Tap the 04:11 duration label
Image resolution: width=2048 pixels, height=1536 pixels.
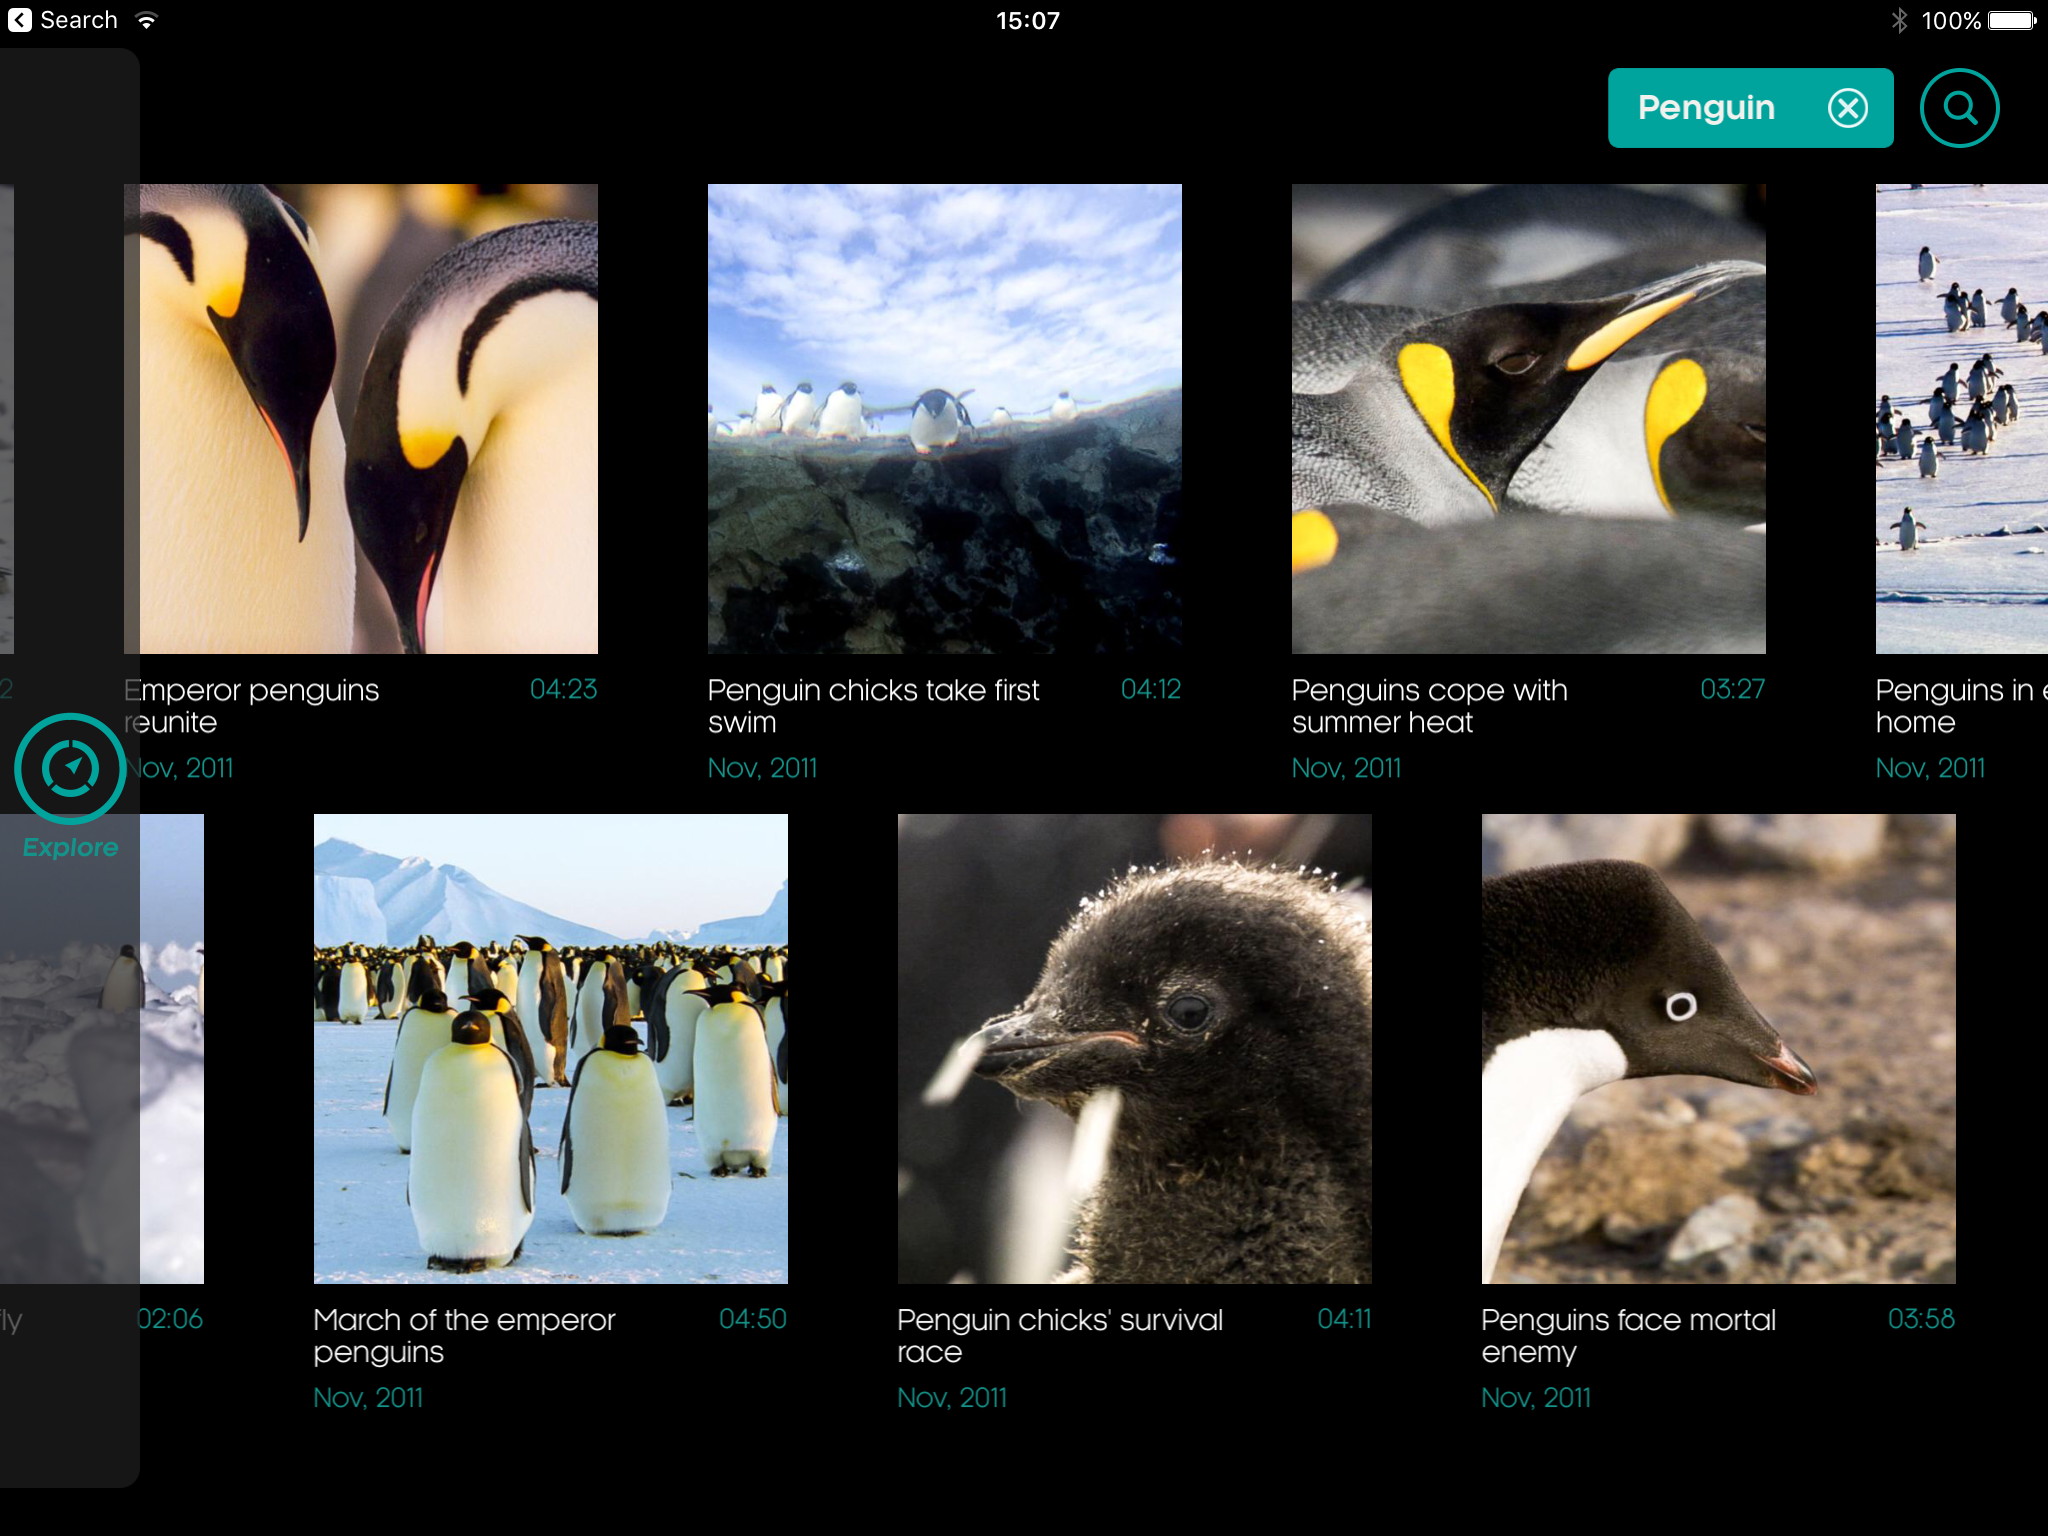(1344, 1319)
